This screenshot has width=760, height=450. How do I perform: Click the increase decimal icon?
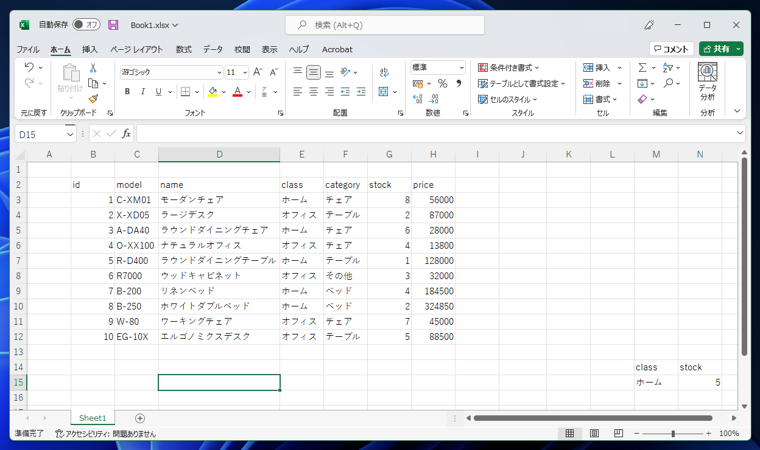click(417, 99)
